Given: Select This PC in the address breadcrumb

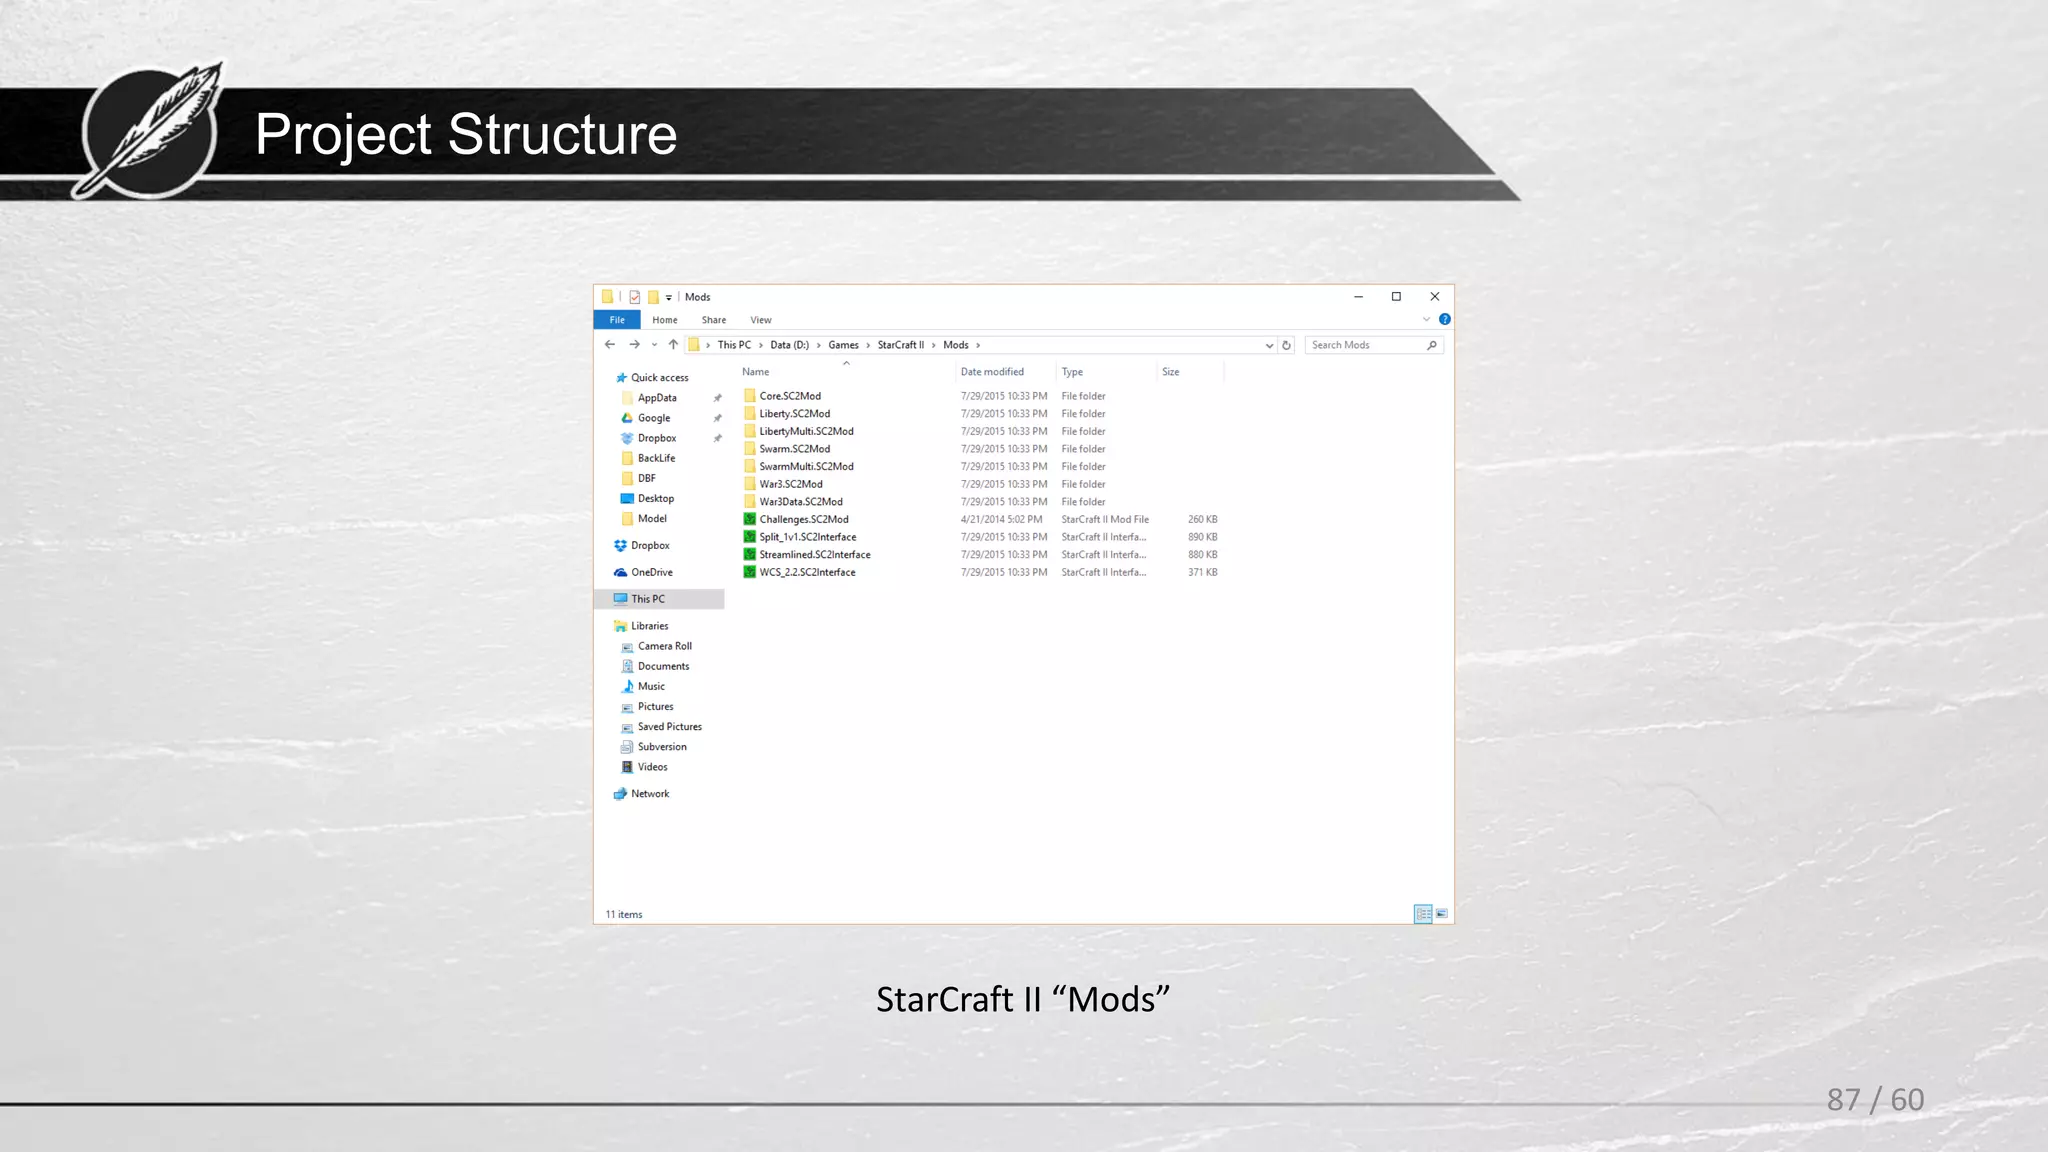Looking at the screenshot, I should (734, 345).
